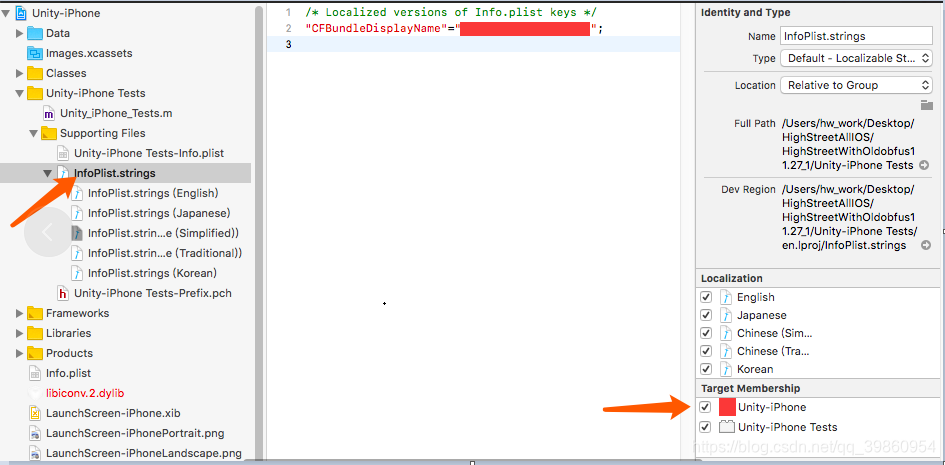Select the InfoPlist.strings (Japanese) file
The height and width of the screenshot is (465, 945).
click(159, 213)
